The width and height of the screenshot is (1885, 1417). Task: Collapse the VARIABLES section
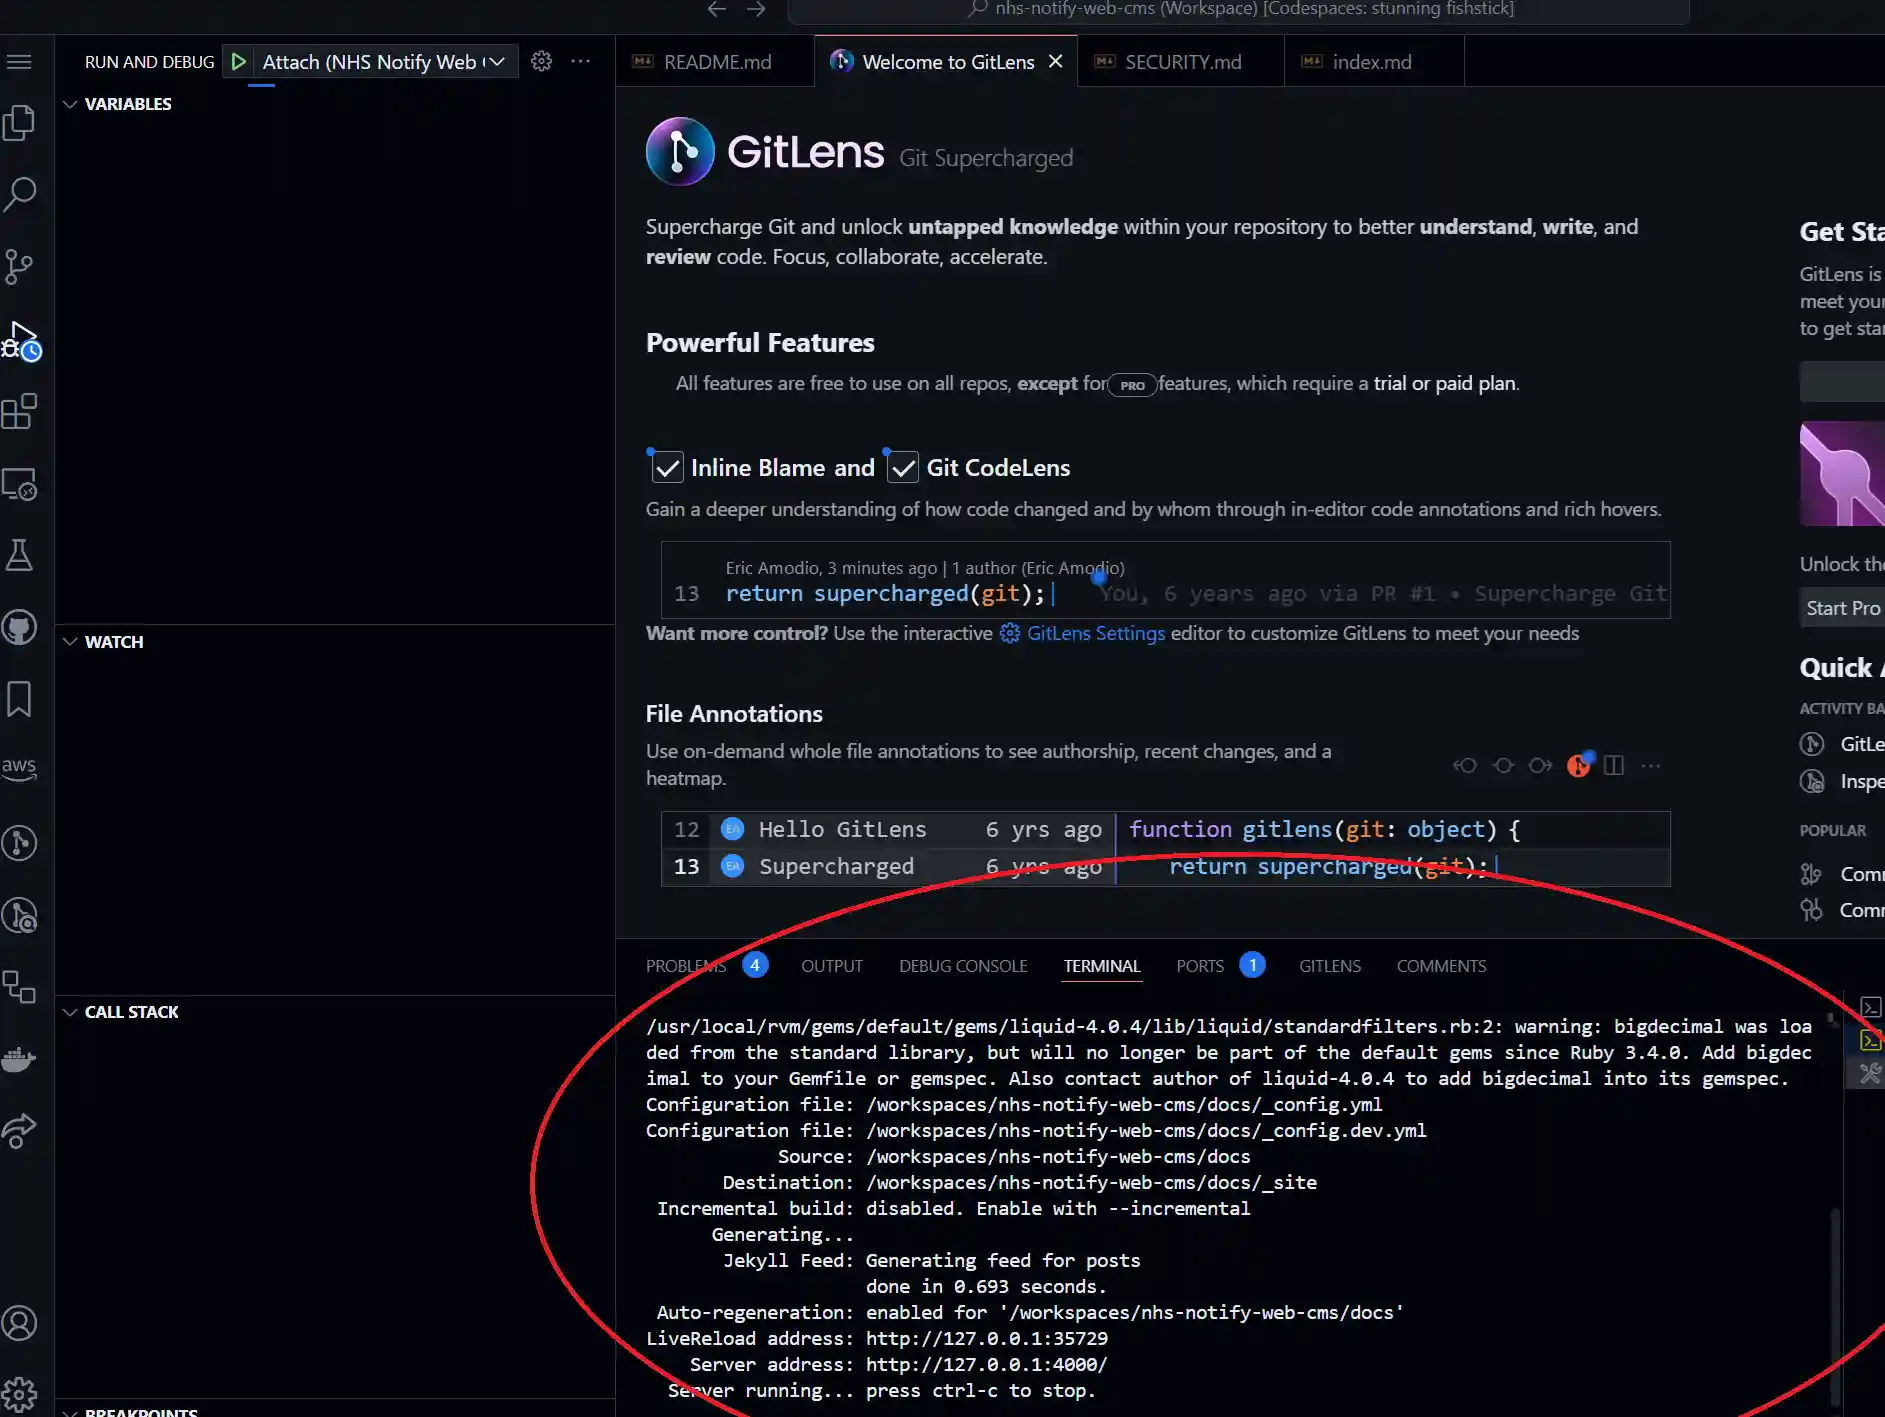click(x=70, y=104)
